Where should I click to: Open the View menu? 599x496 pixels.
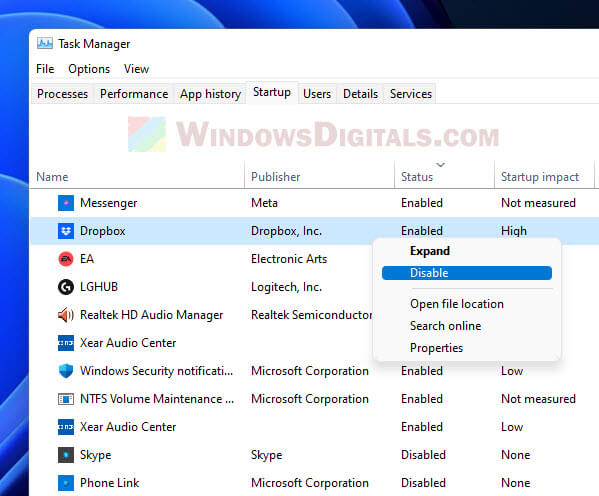click(136, 69)
